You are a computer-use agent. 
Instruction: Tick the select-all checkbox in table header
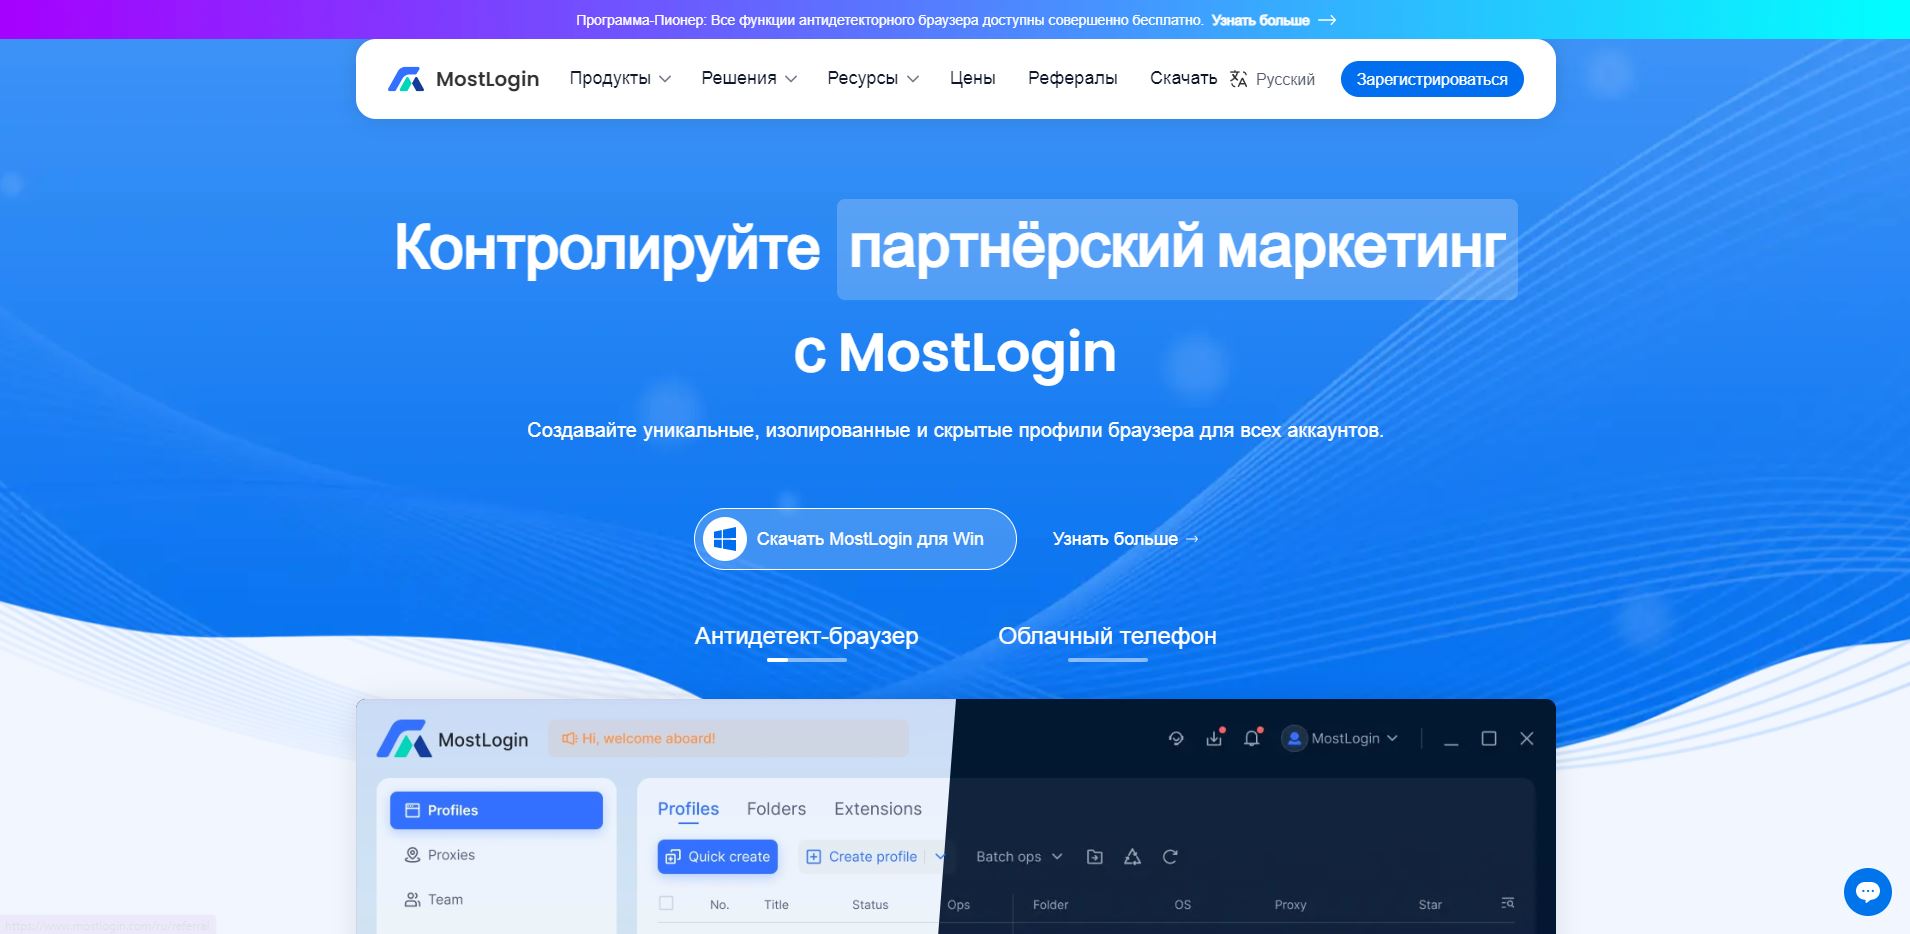tap(666, 903)
